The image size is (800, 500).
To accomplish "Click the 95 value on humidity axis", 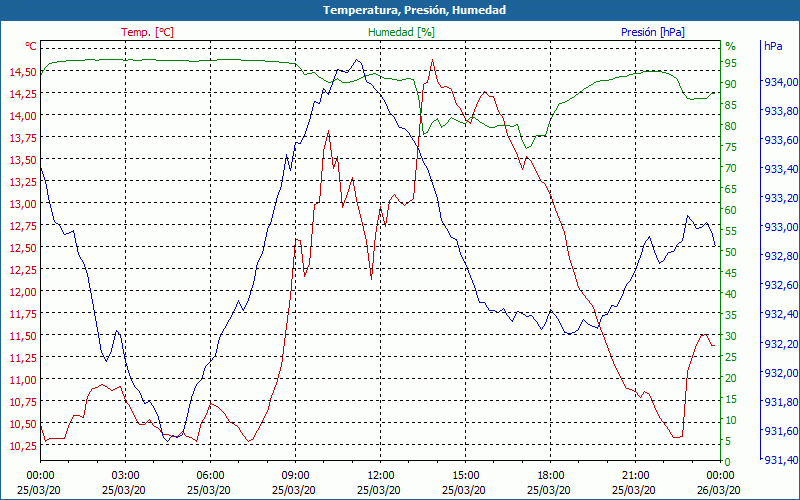I will pos(731,63).
